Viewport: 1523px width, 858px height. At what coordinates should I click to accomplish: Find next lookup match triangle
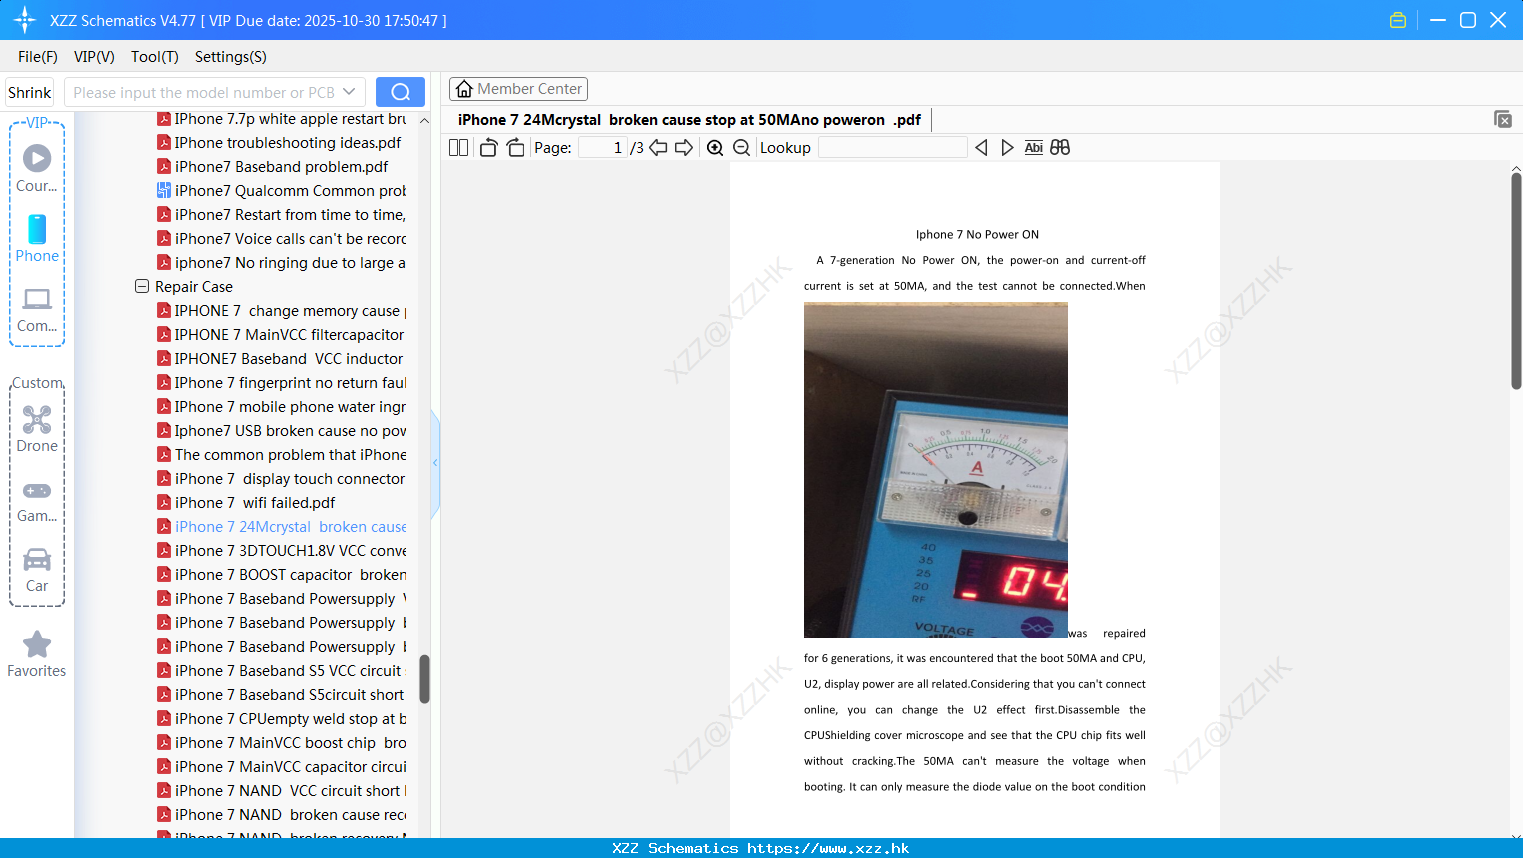point(1007,148)
